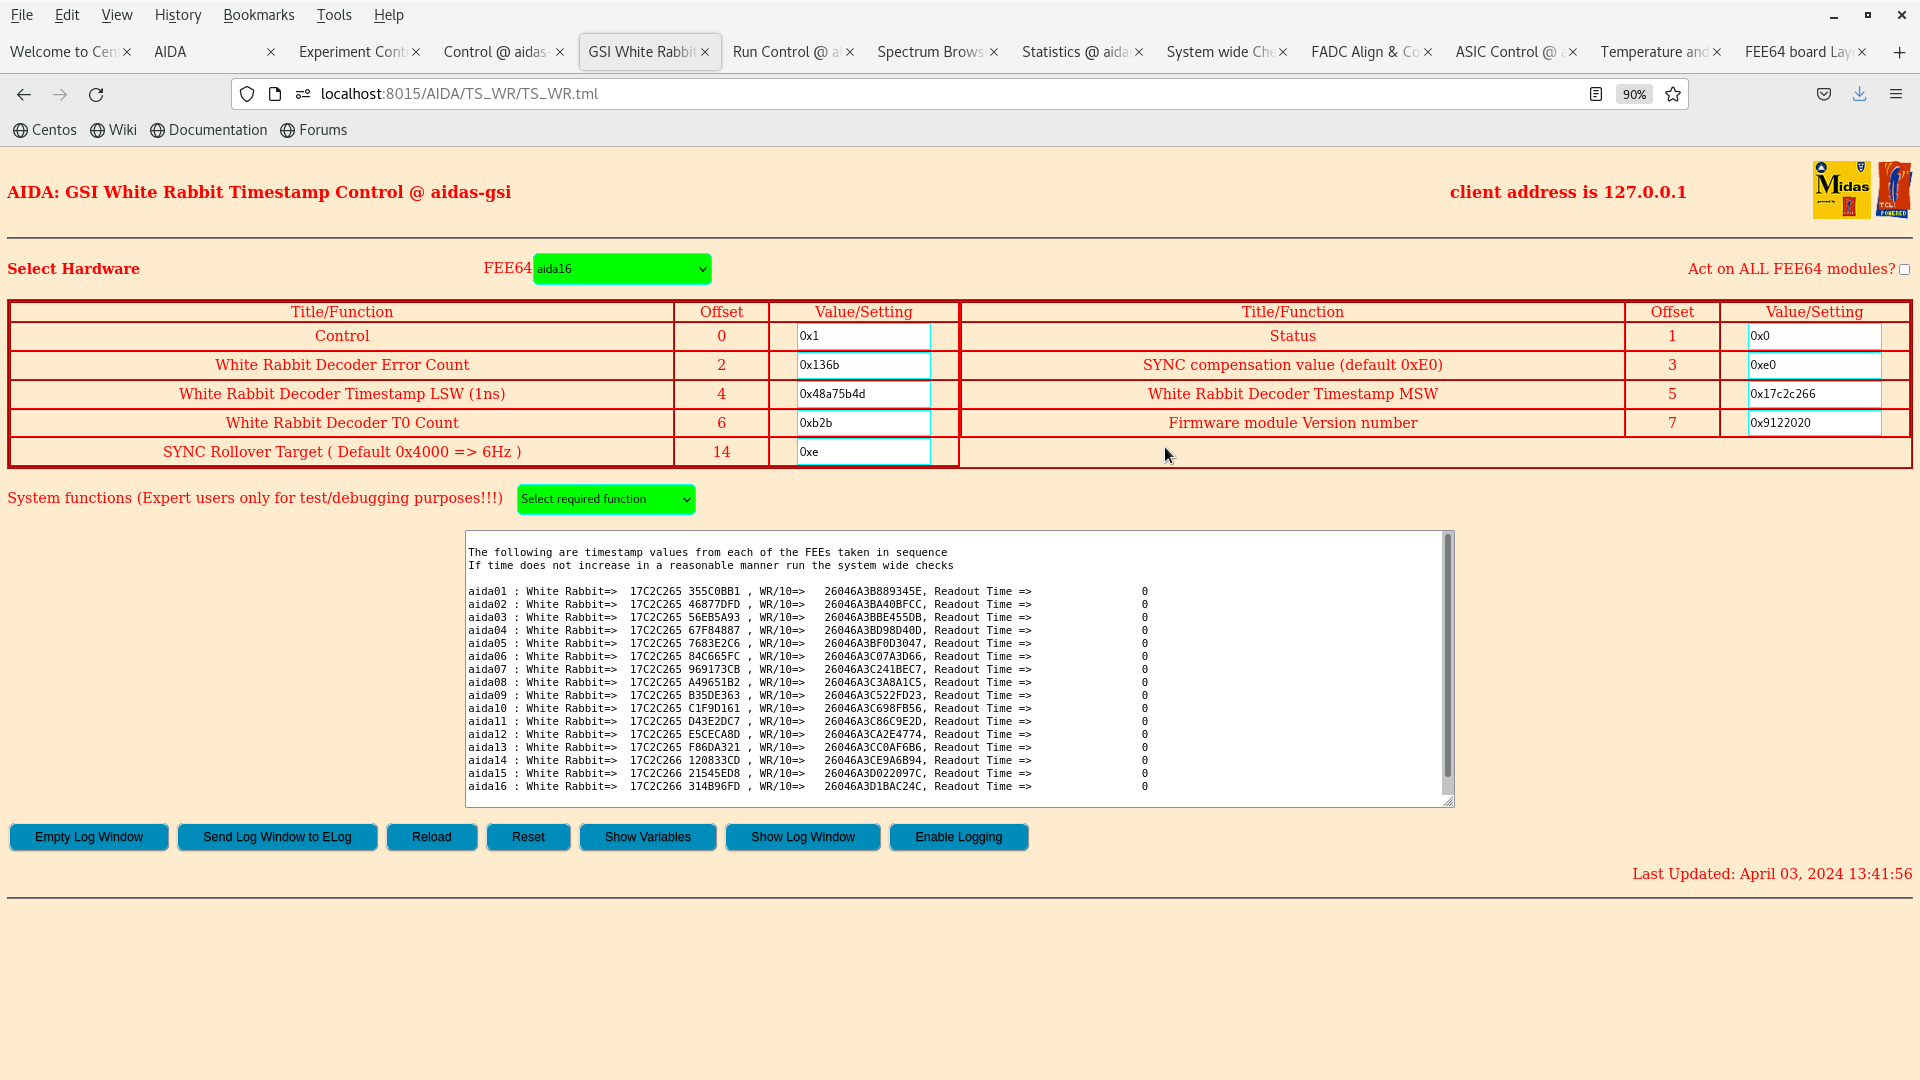1920x1080 pixels.
Task: Click the save to Pocket icon
Action: click(1824, 94)
